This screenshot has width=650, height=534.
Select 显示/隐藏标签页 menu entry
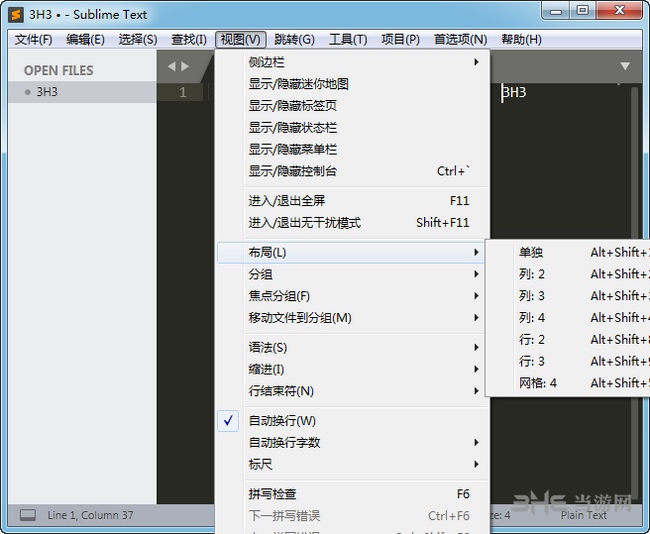coord(350,106)
